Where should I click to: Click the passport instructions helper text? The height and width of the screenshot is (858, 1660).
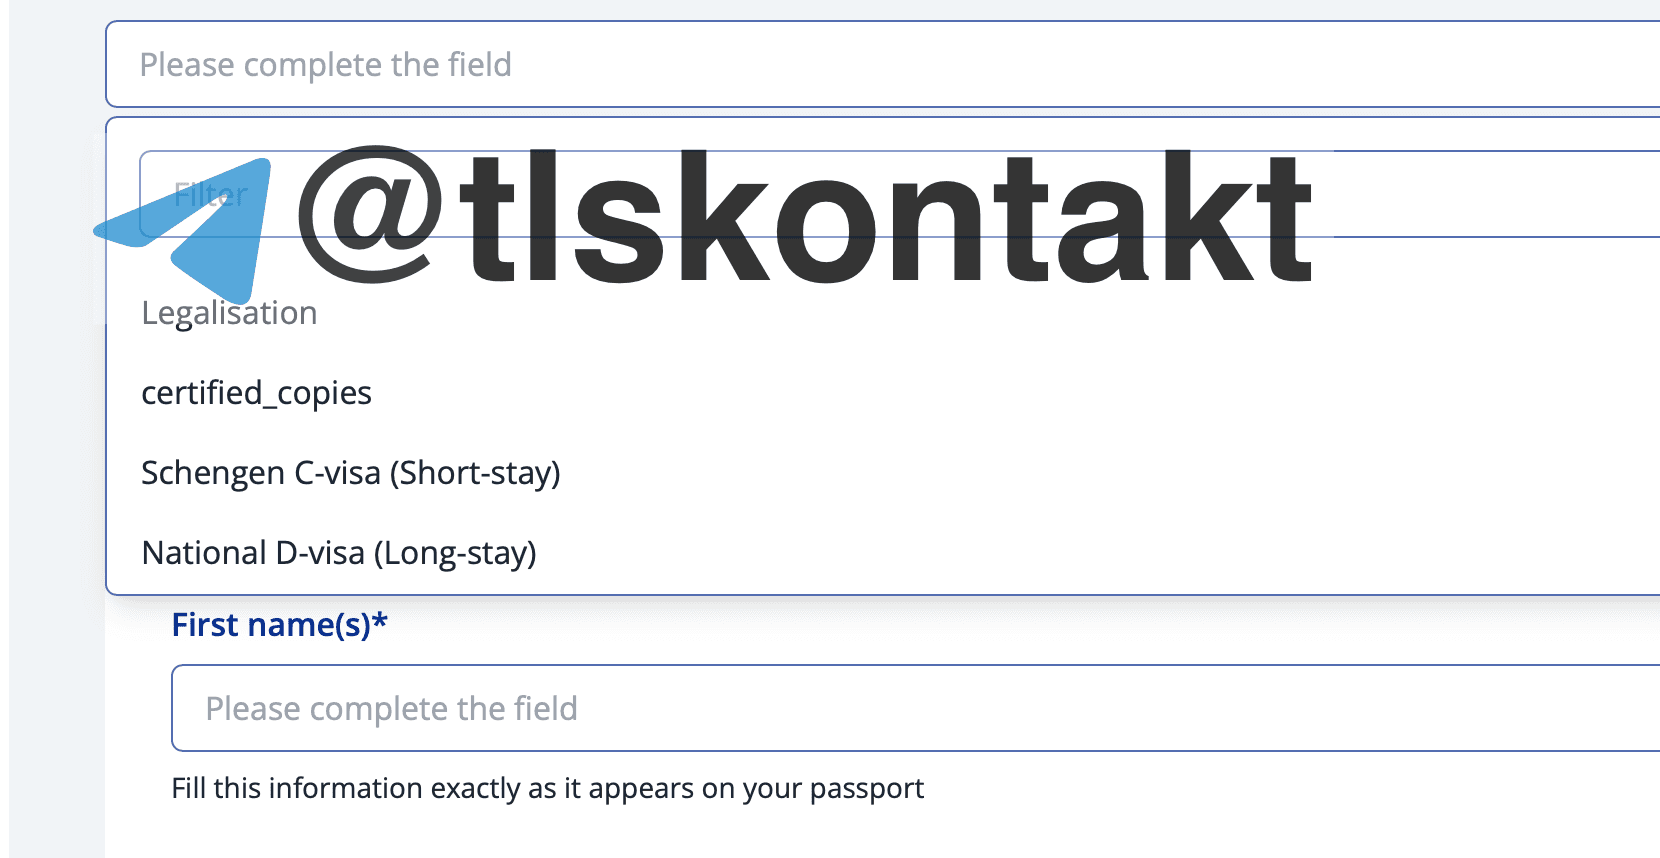[547, 788]
